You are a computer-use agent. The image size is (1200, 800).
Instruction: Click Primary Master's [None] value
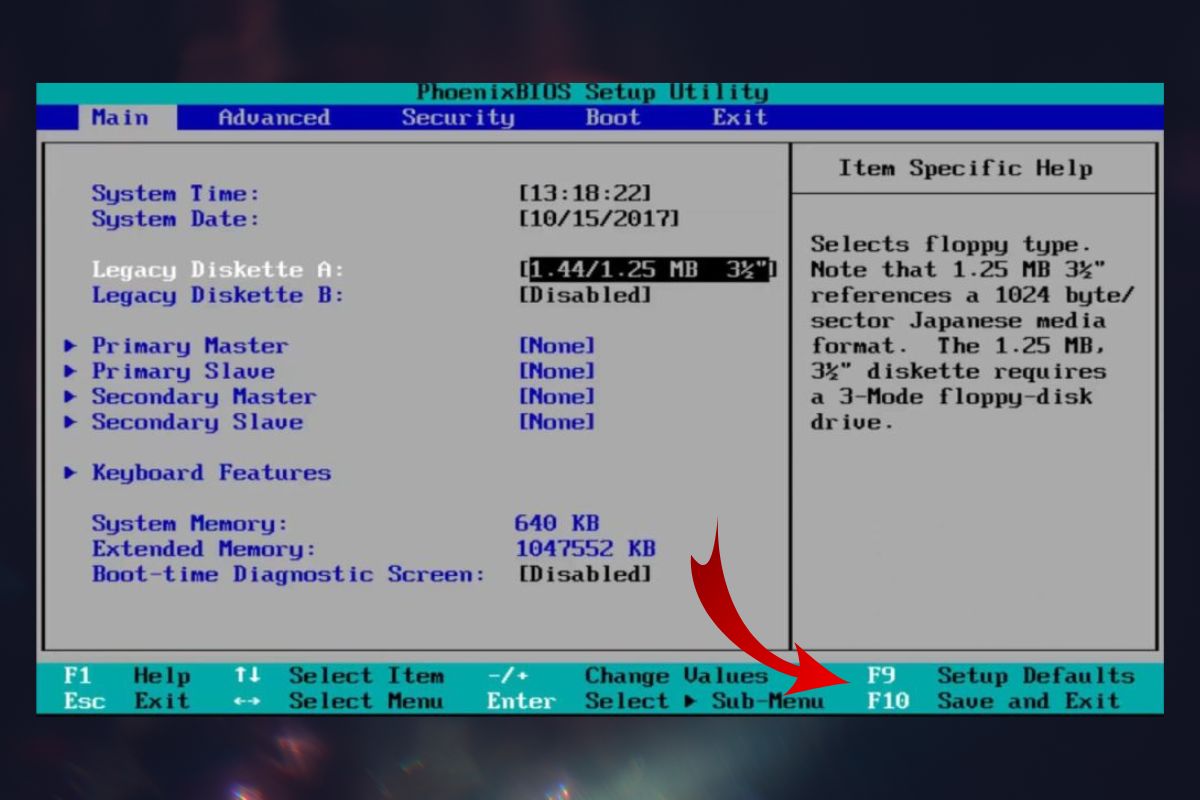[557, 346]
